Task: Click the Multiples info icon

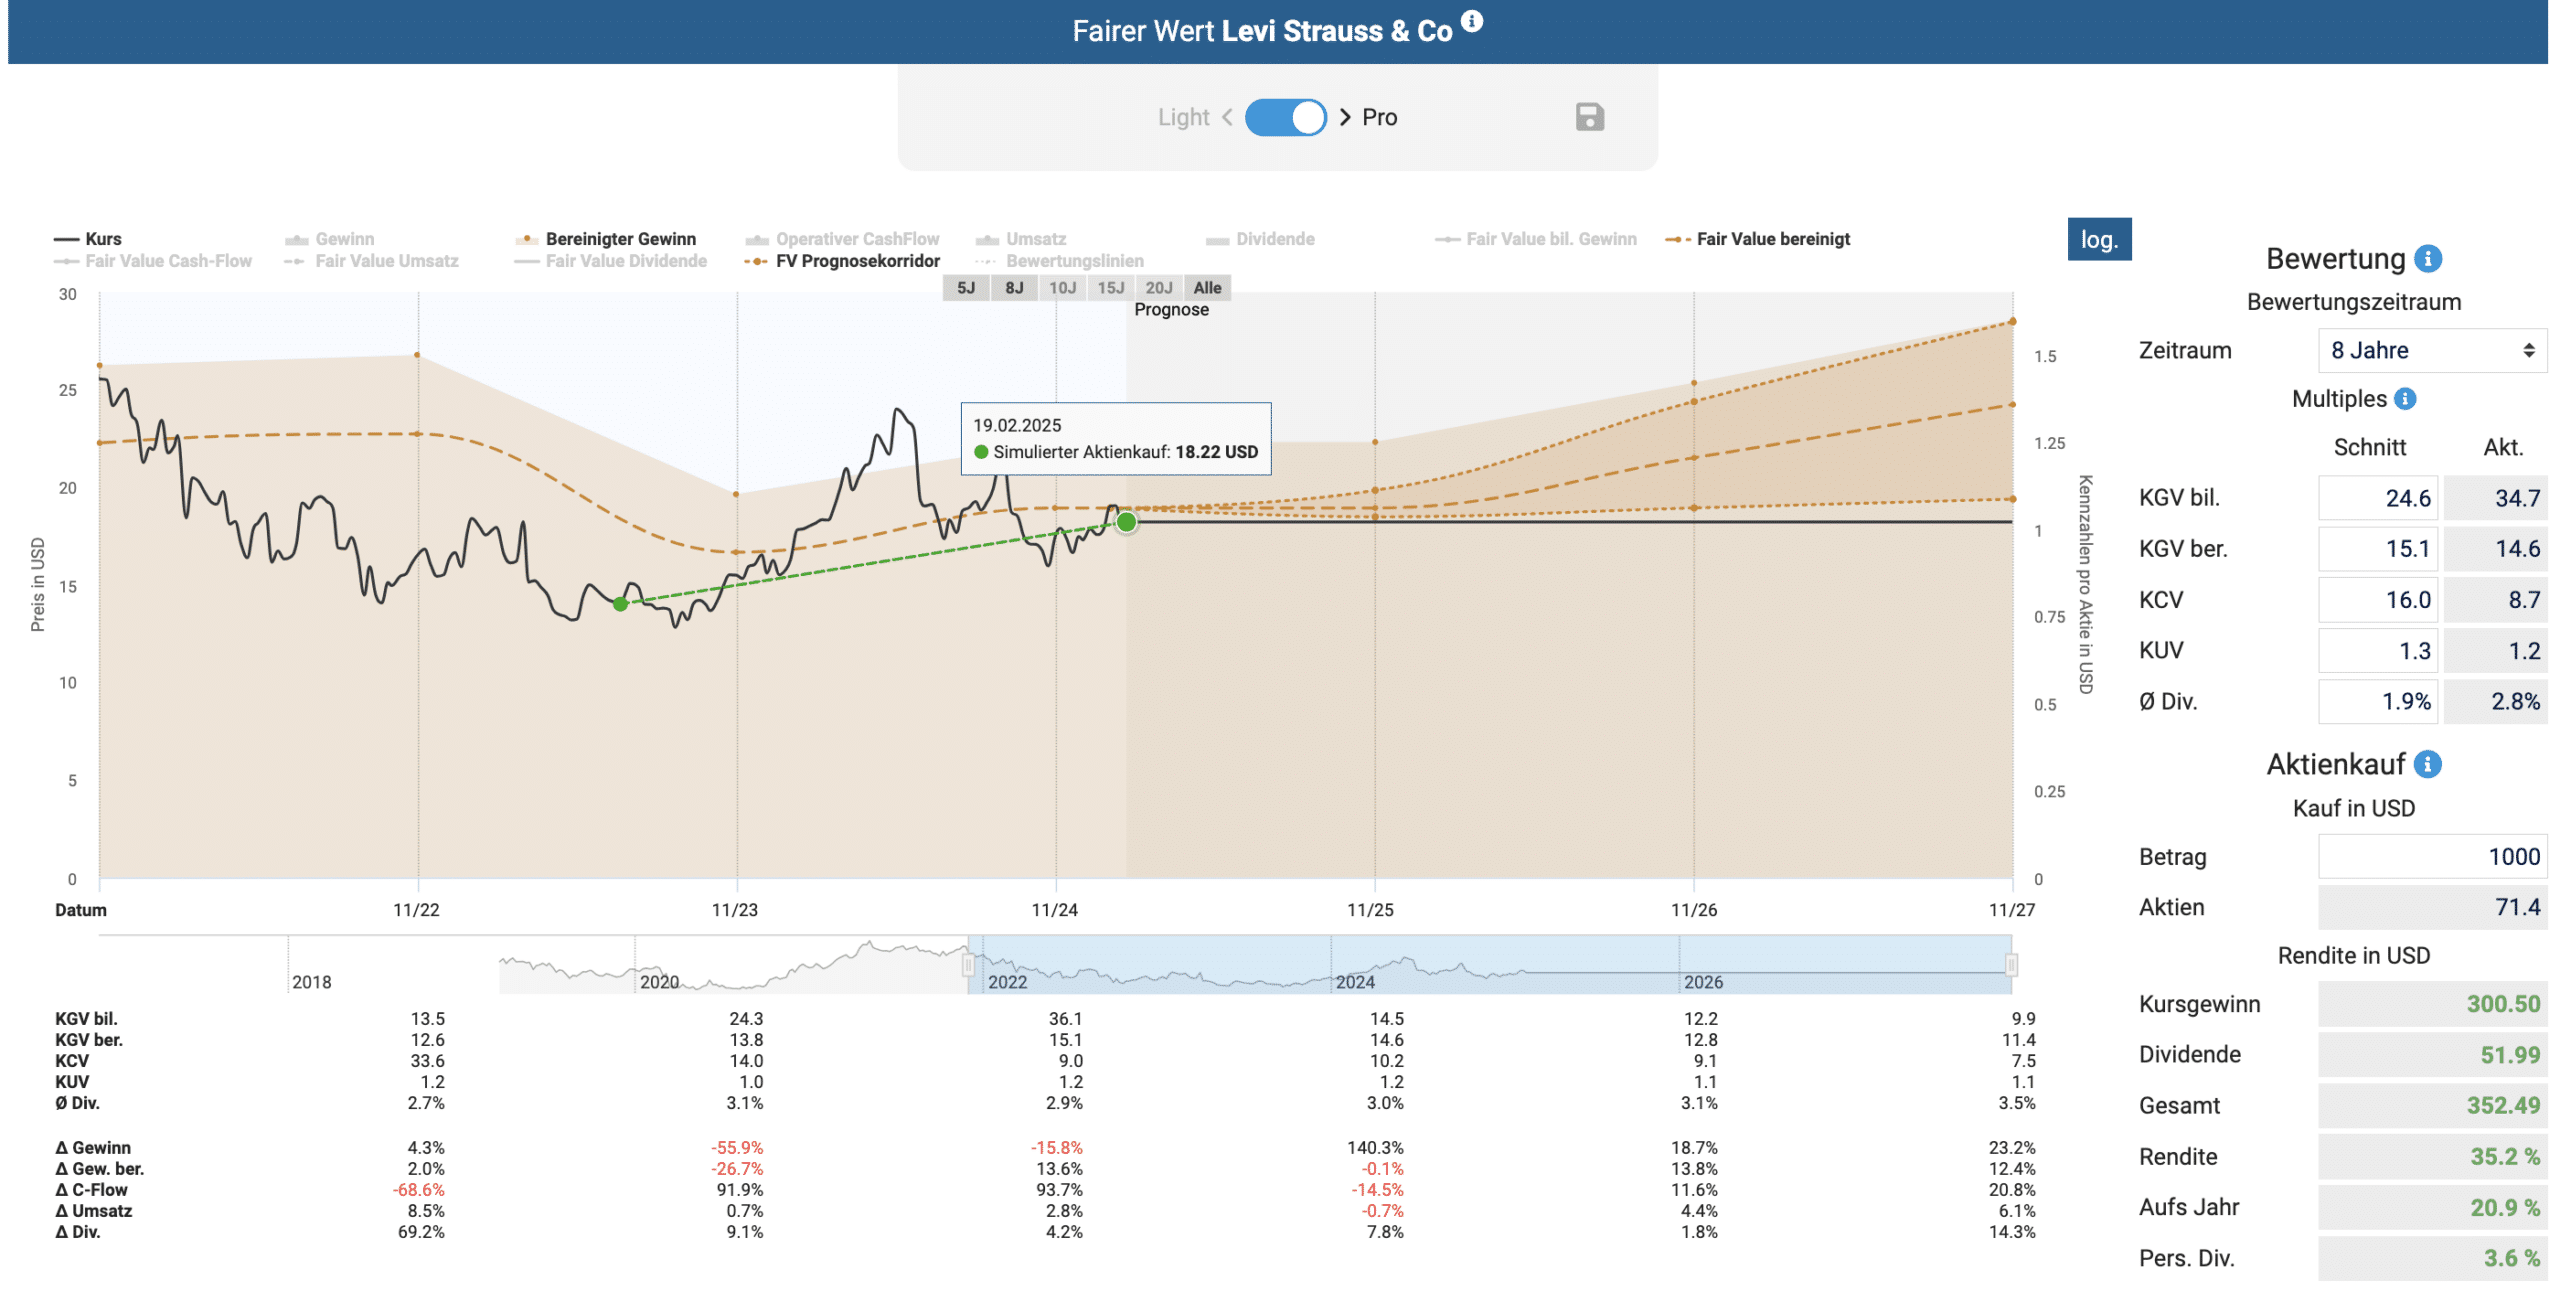Action: pyautogui.click(x=2405, y=399)
